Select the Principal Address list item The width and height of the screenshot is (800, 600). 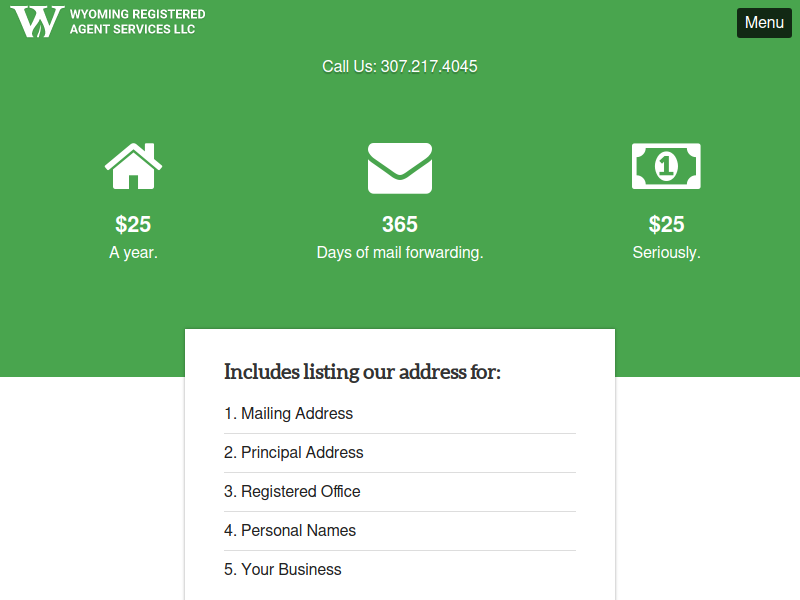[400, 453]
